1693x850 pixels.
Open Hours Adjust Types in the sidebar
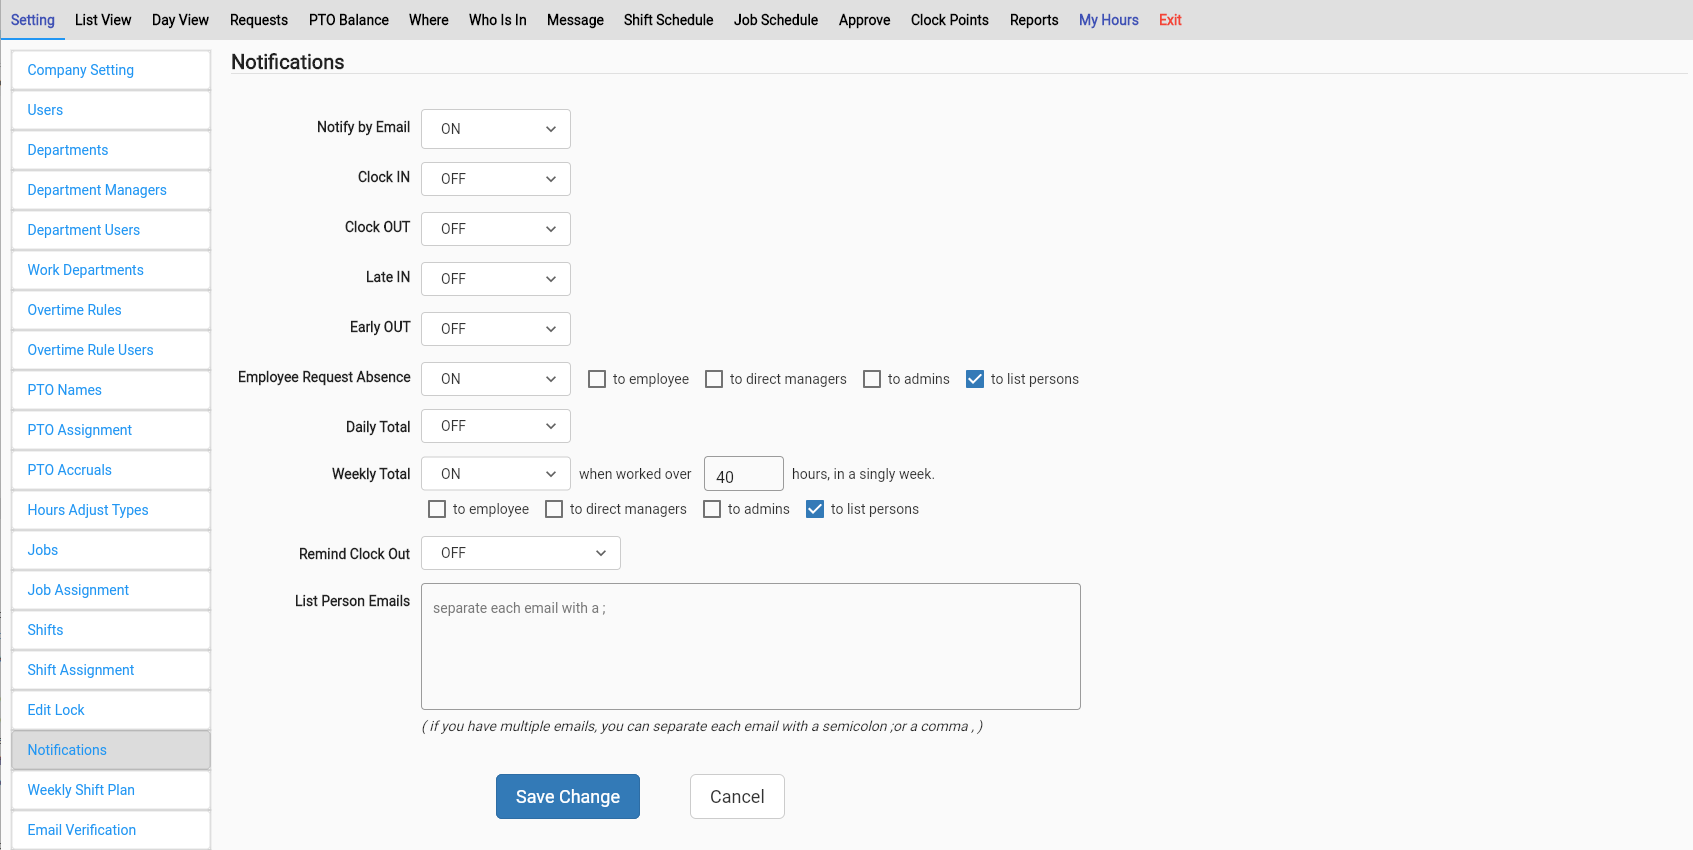coord(111,510)
